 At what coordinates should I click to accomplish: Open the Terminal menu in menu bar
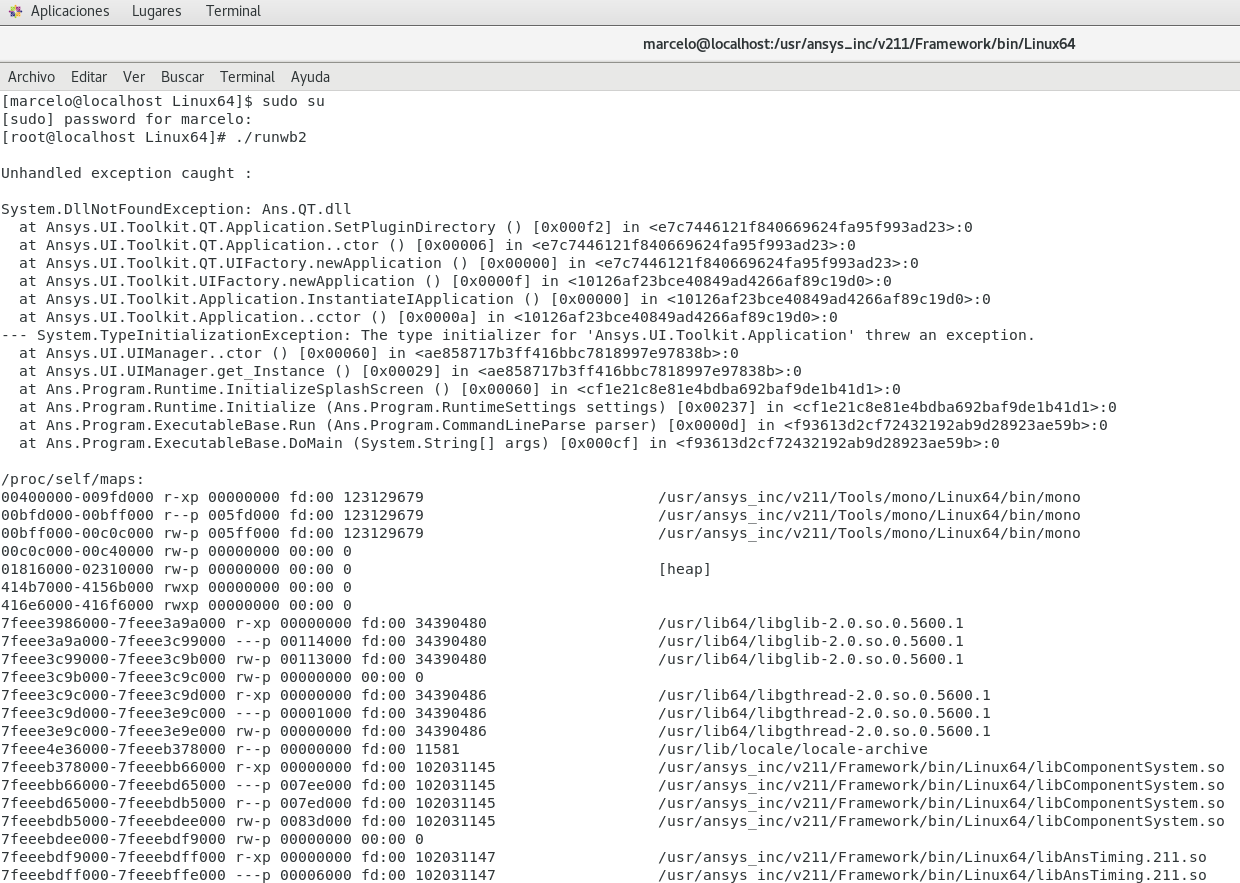[247, 77]
